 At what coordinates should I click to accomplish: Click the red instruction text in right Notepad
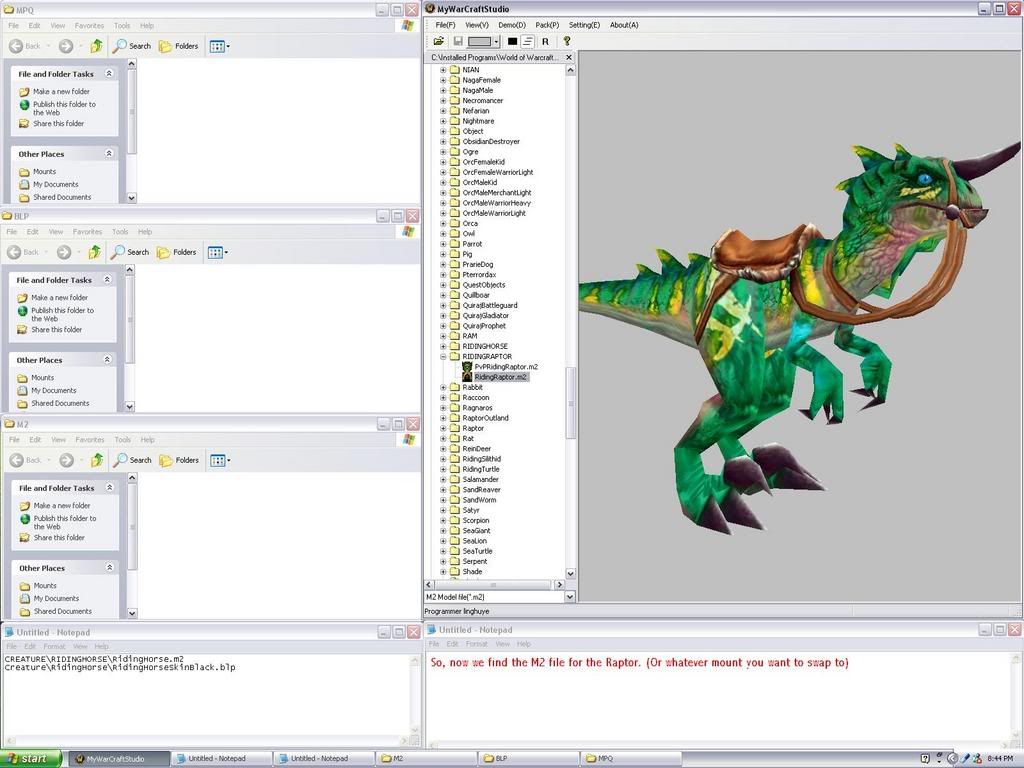click(x=639, y=662)
